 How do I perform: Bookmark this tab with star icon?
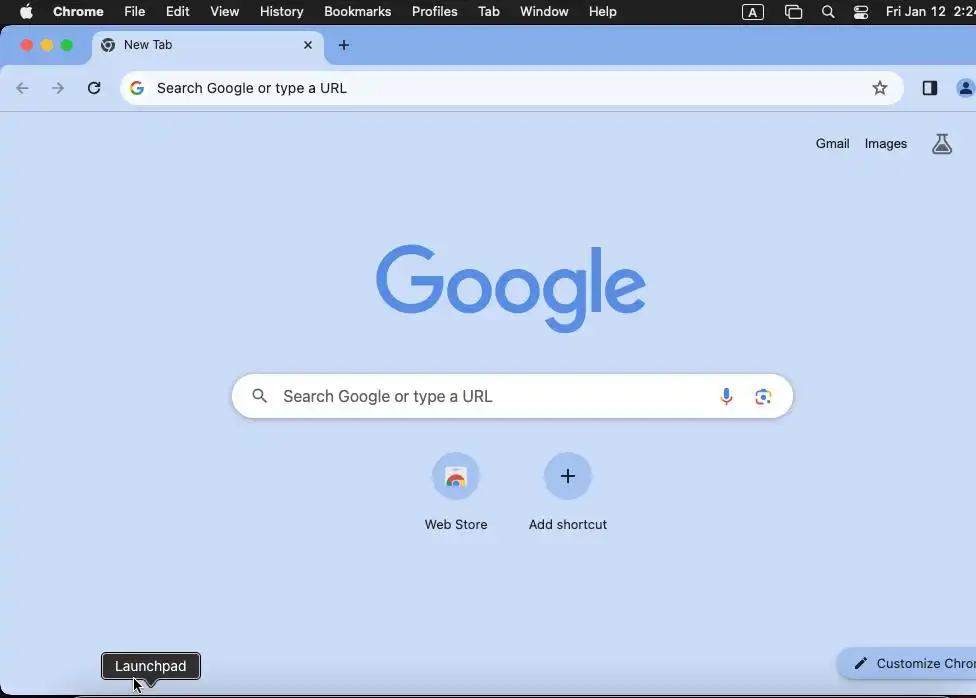[880, 88]
